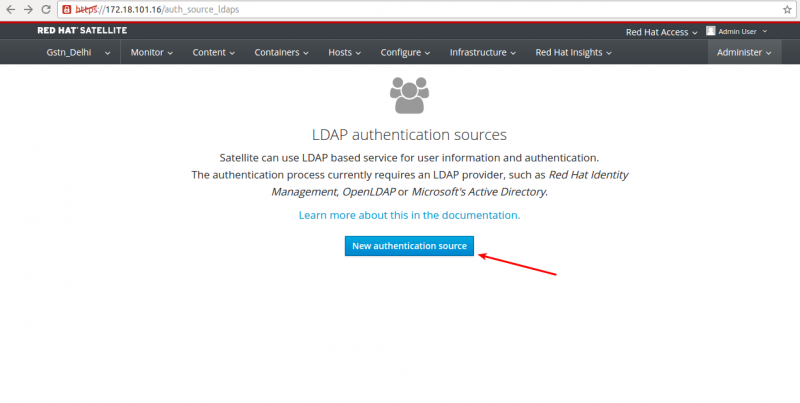This screenshot has height=403, width=800.
Task: Click the OpenLDAP text
Action: coord(369,192)
